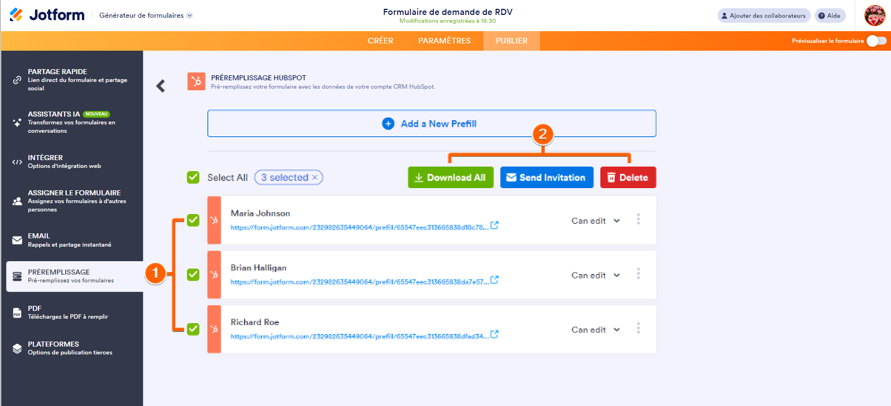891x406 pixels.
Task: Toggle Prévisualiser le formulaire switch
Action: 876,41
